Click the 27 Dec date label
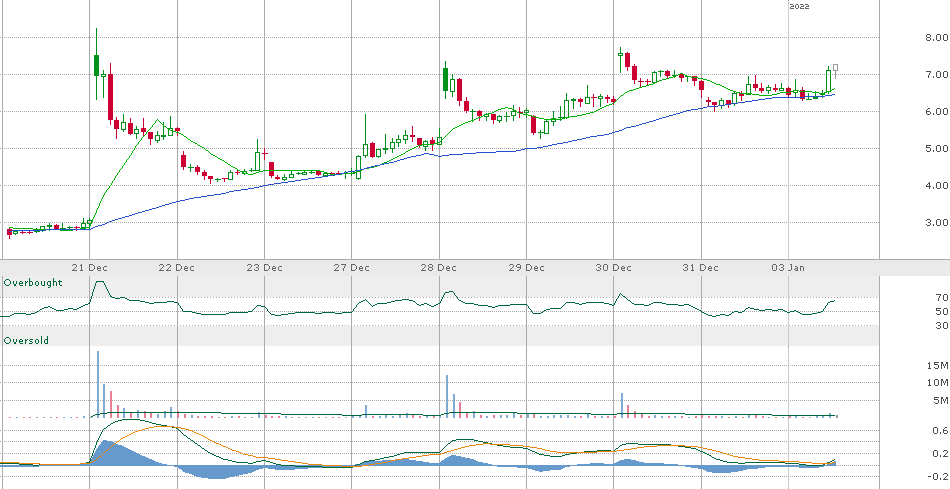The width and height of the screenshot is (950, 489). click(x=352, y=267)
